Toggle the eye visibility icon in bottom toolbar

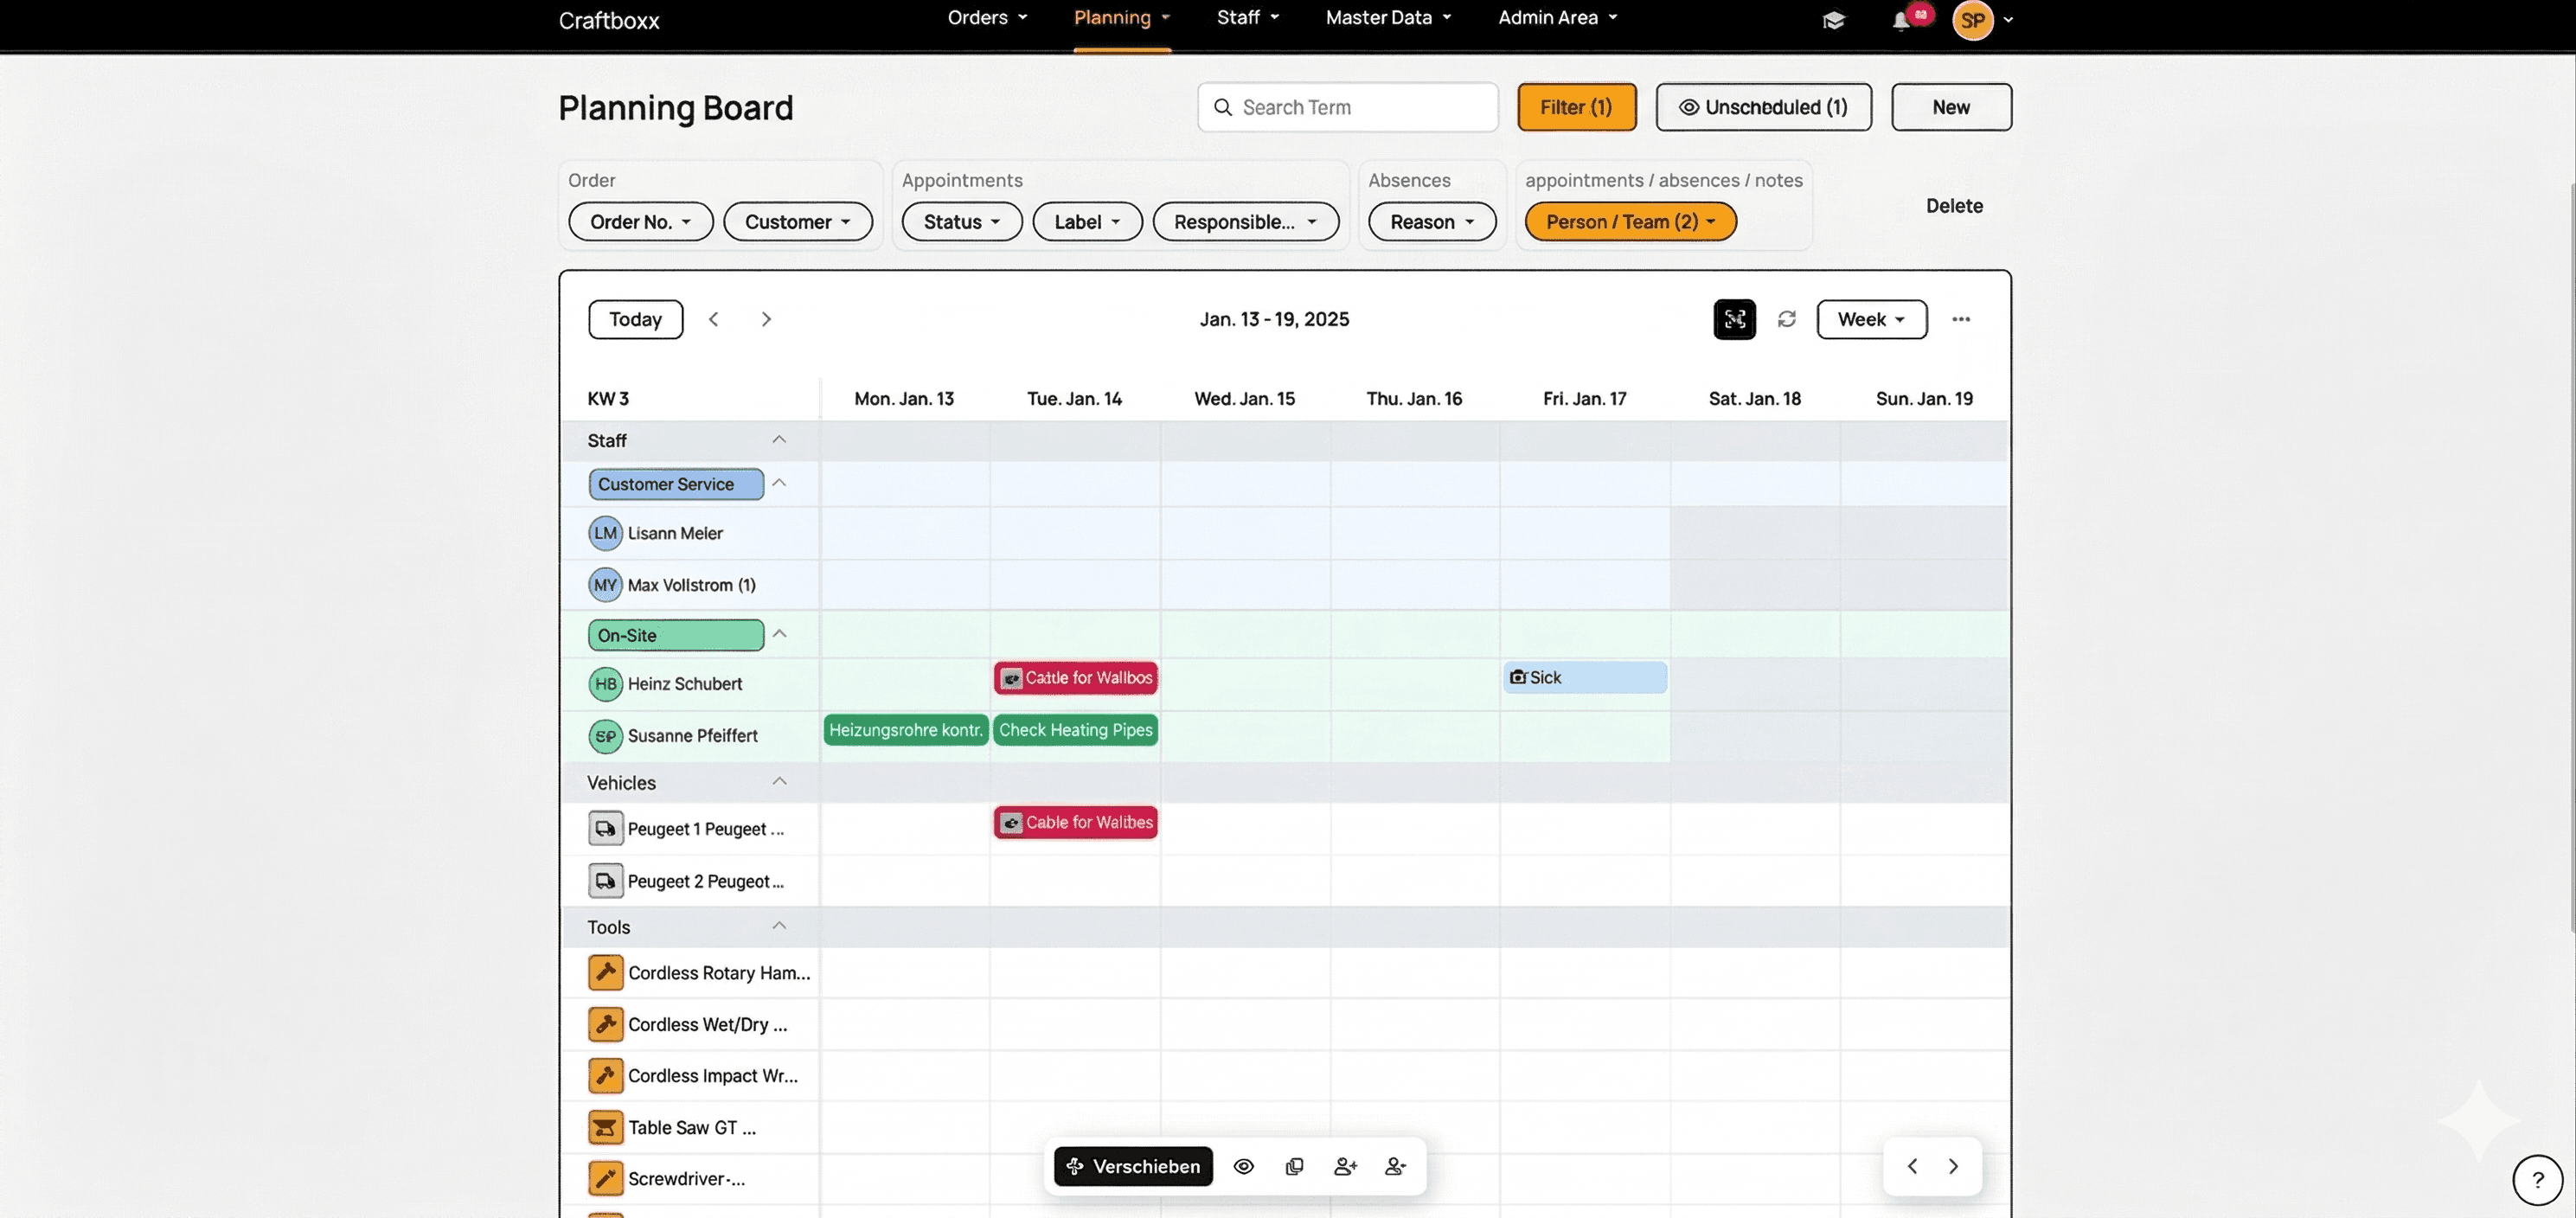pos(1243,1166)
